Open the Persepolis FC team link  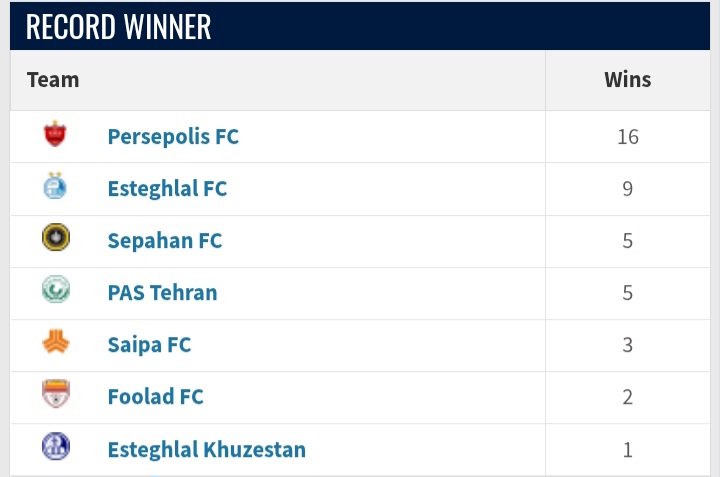point(173,137)
